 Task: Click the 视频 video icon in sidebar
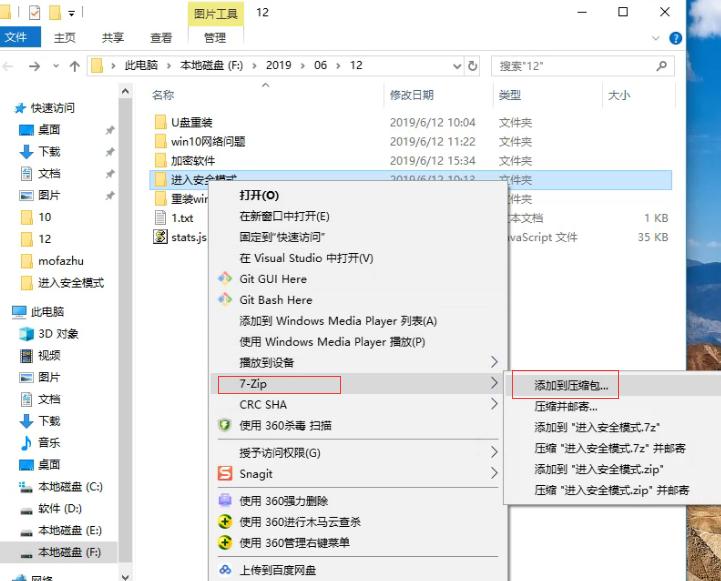(27, 355)
